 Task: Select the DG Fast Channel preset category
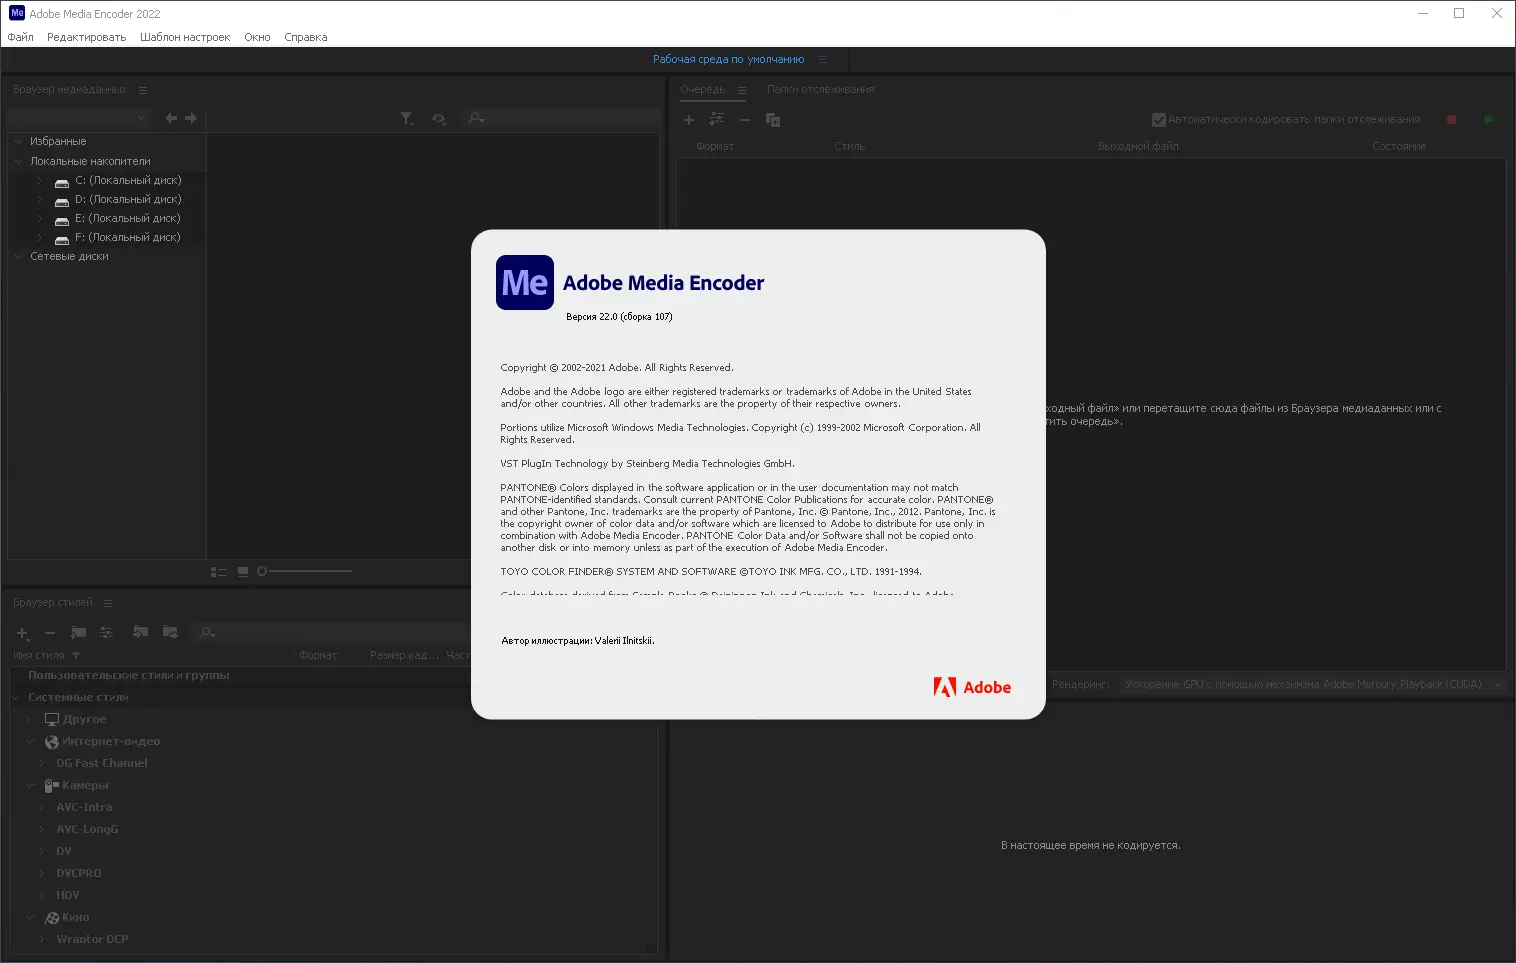tap(101, 762)
